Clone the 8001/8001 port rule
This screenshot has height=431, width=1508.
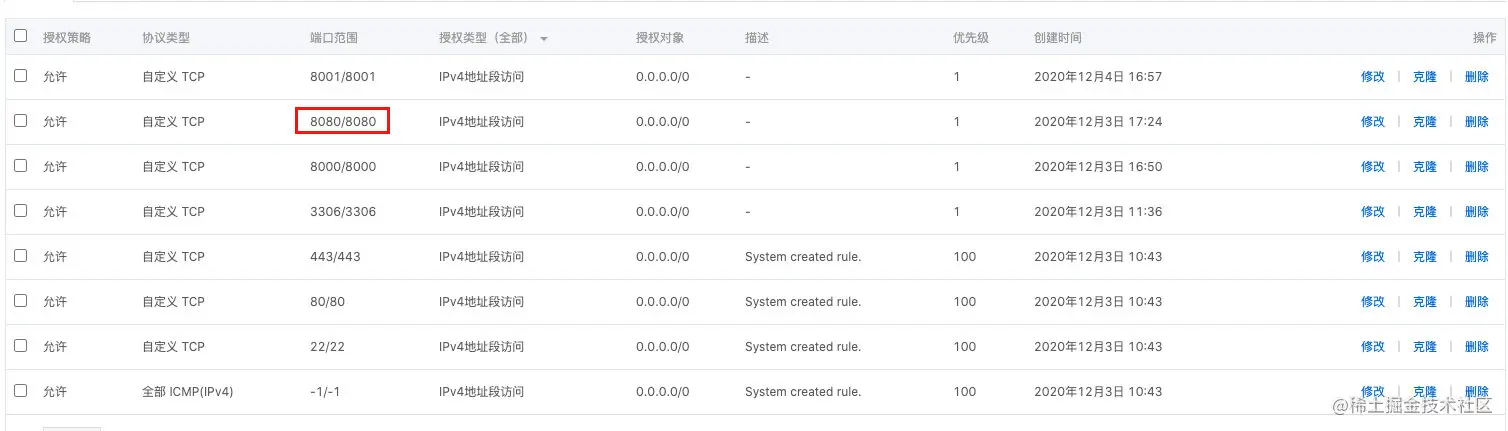(1424, 77)
